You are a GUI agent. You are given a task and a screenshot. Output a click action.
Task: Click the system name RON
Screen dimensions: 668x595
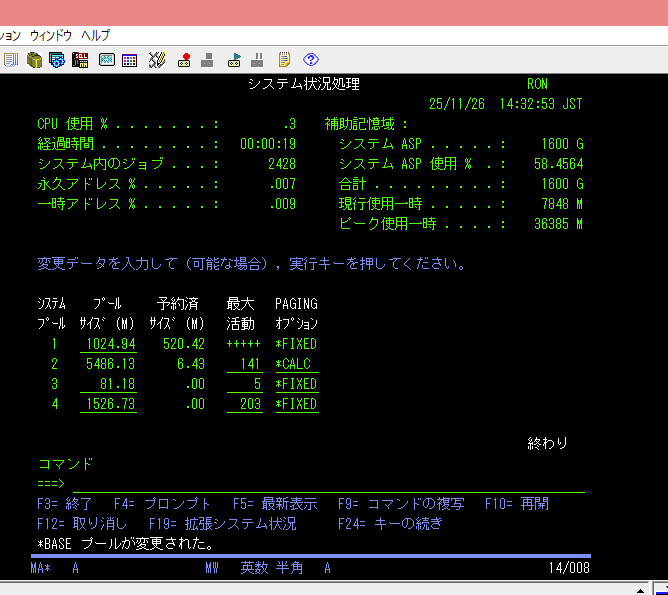(537, 84)
